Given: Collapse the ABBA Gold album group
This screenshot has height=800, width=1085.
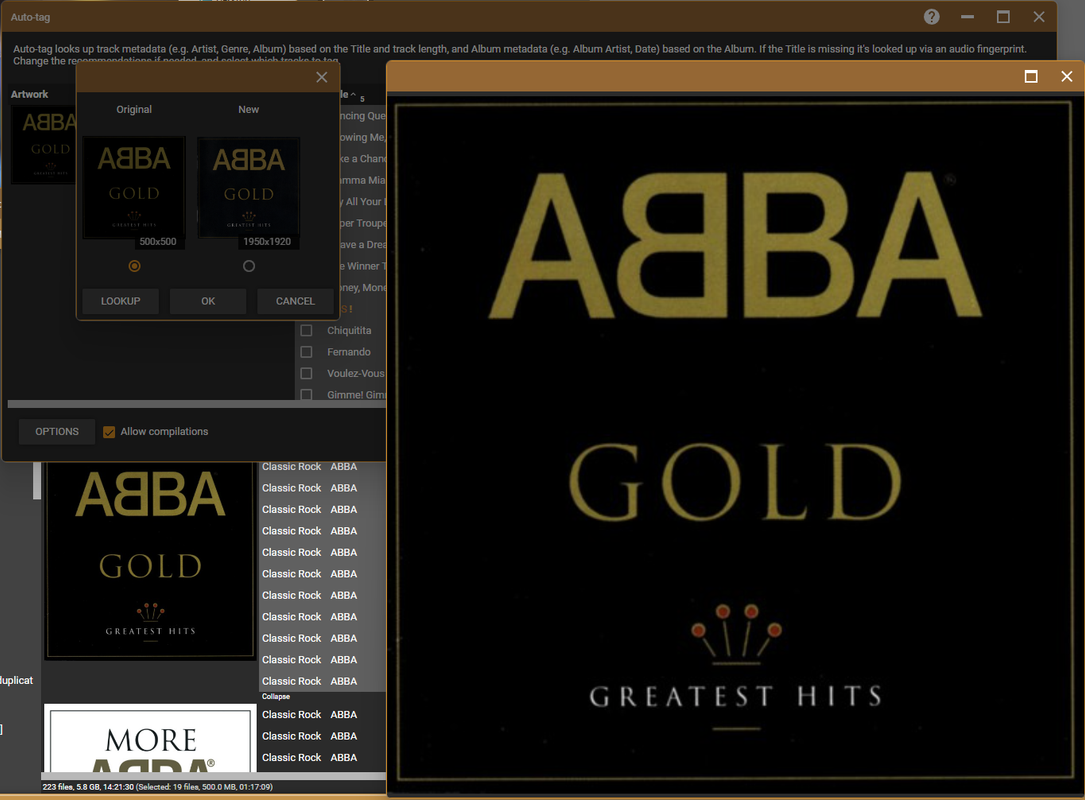Looking at the screenshot, I should tap(276, 696).
